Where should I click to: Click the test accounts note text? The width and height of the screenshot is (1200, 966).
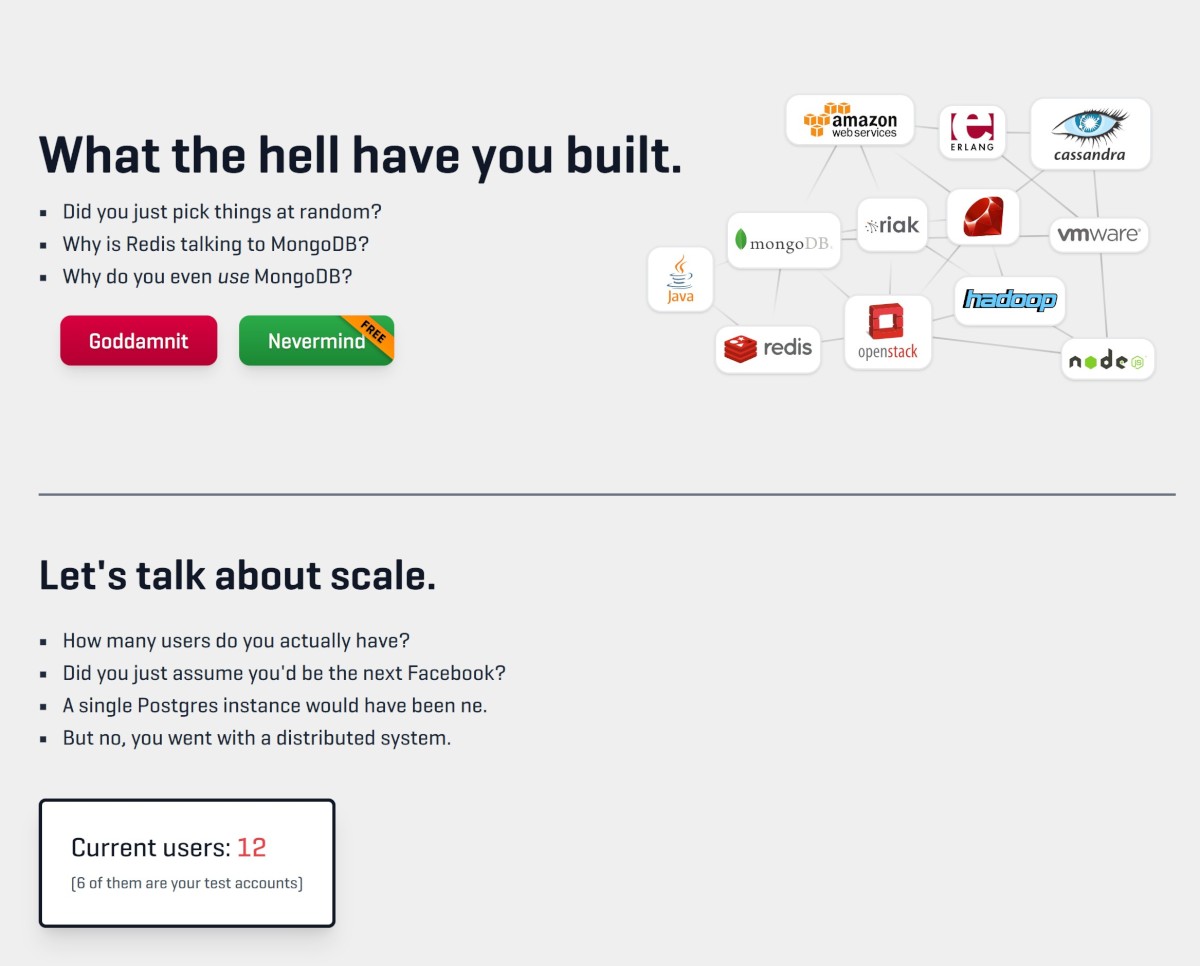pos(187,883)
